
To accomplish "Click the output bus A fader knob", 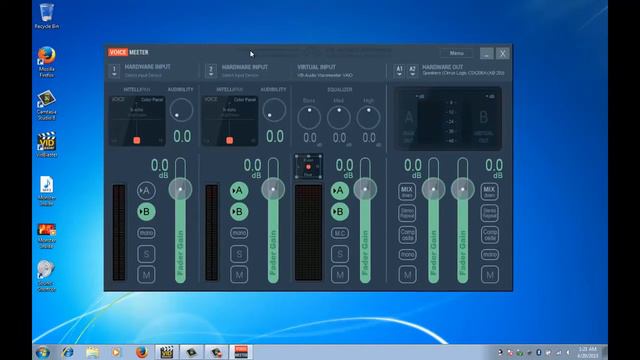I will (433, 189).
